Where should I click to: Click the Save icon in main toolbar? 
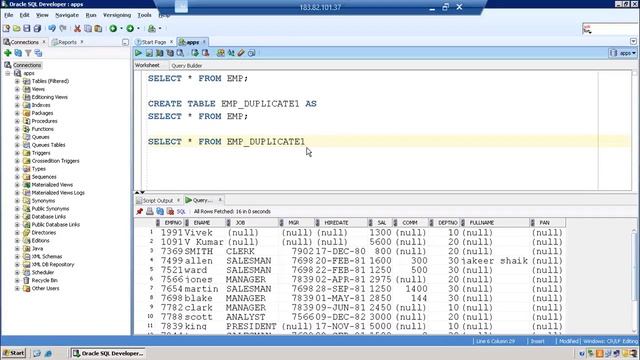pos(27,29)
